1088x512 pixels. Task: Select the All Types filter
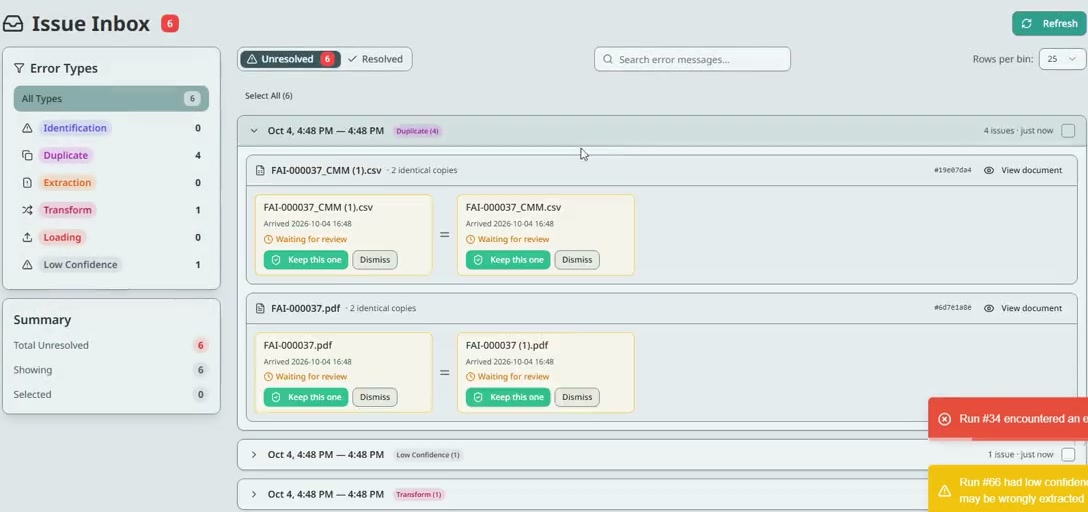point(111,99)
